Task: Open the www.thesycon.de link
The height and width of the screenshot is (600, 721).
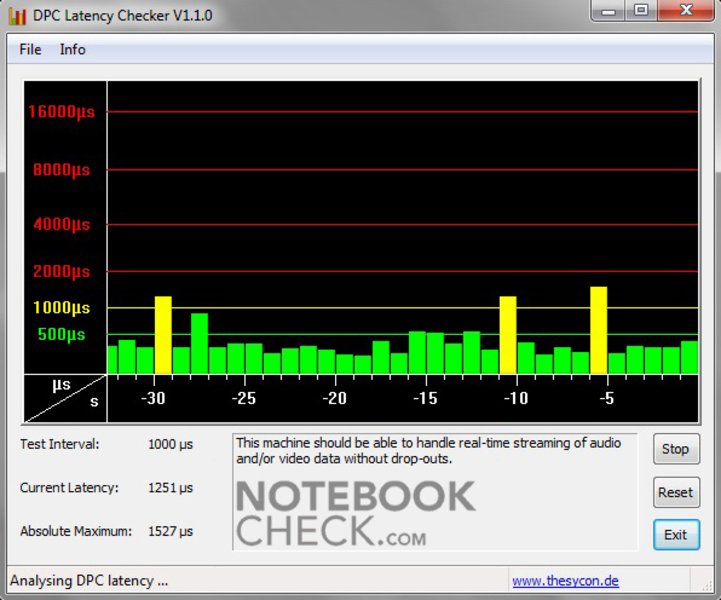Action: coord(565,581)
